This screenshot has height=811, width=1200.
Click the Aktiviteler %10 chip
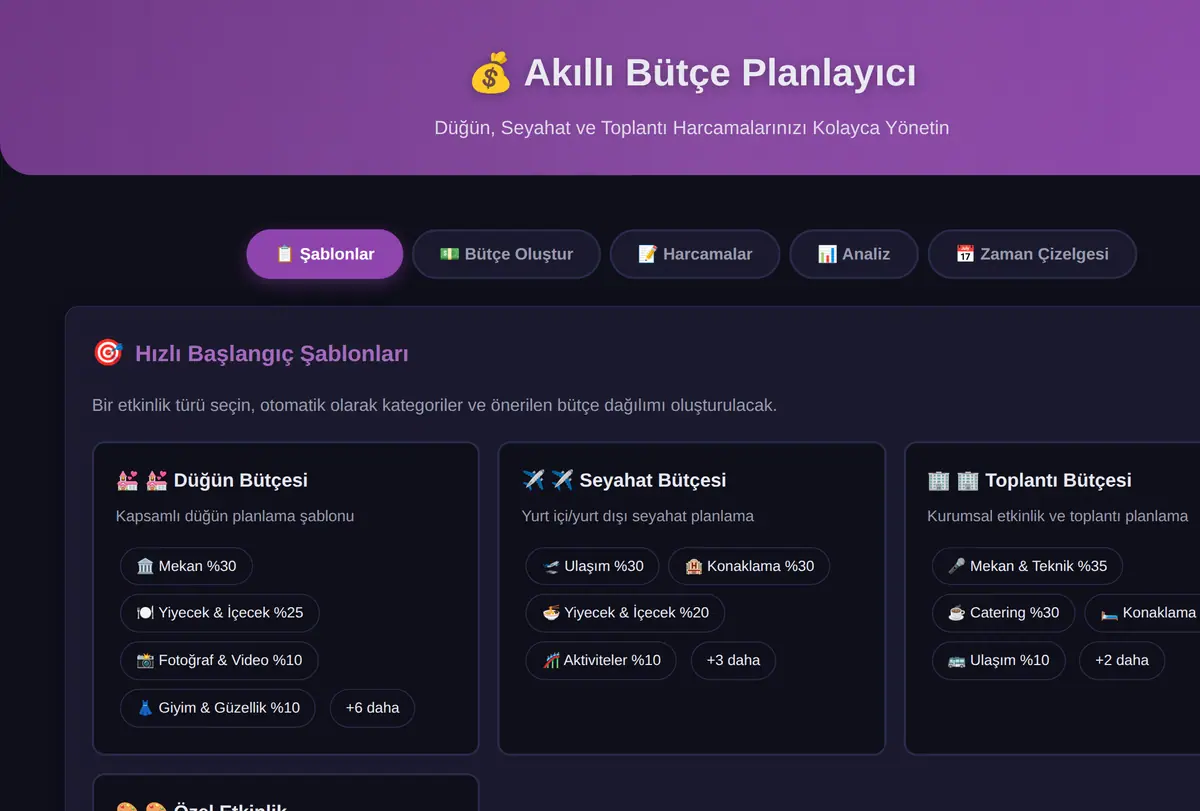(601, 660)
